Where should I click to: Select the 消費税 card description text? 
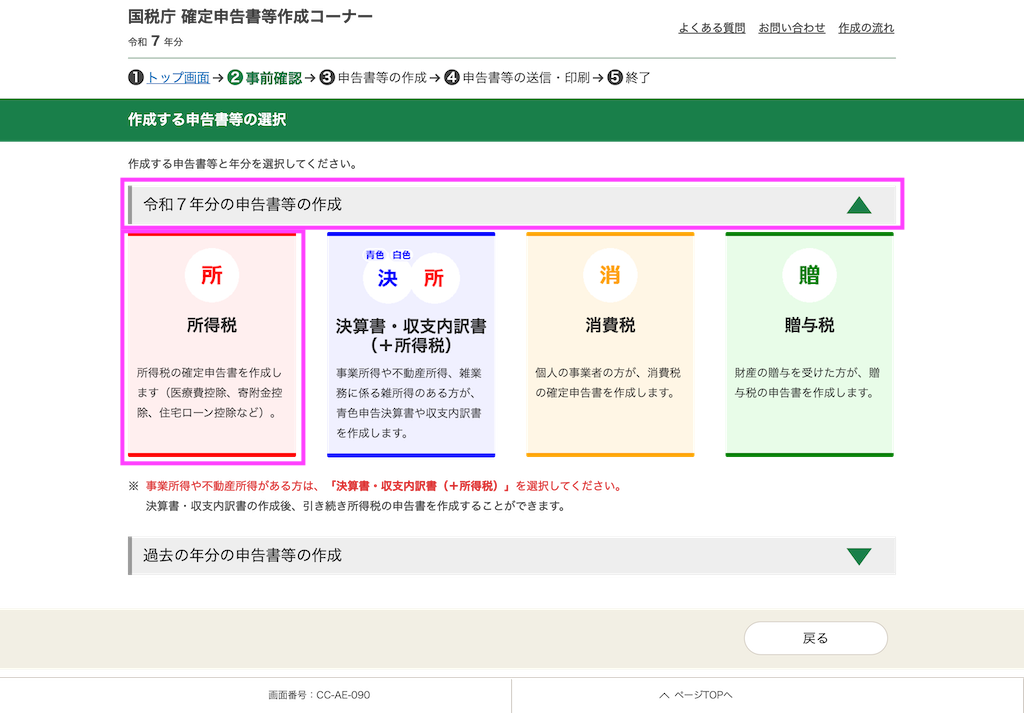click(x=608, y=382)
